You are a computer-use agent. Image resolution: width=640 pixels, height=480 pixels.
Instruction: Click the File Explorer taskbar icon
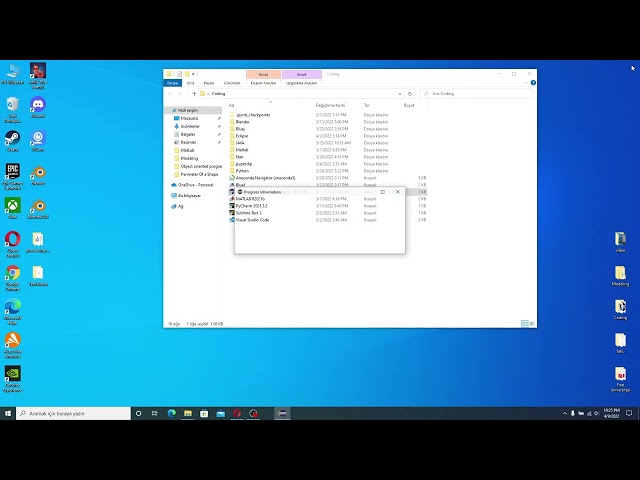pos(188,413)
